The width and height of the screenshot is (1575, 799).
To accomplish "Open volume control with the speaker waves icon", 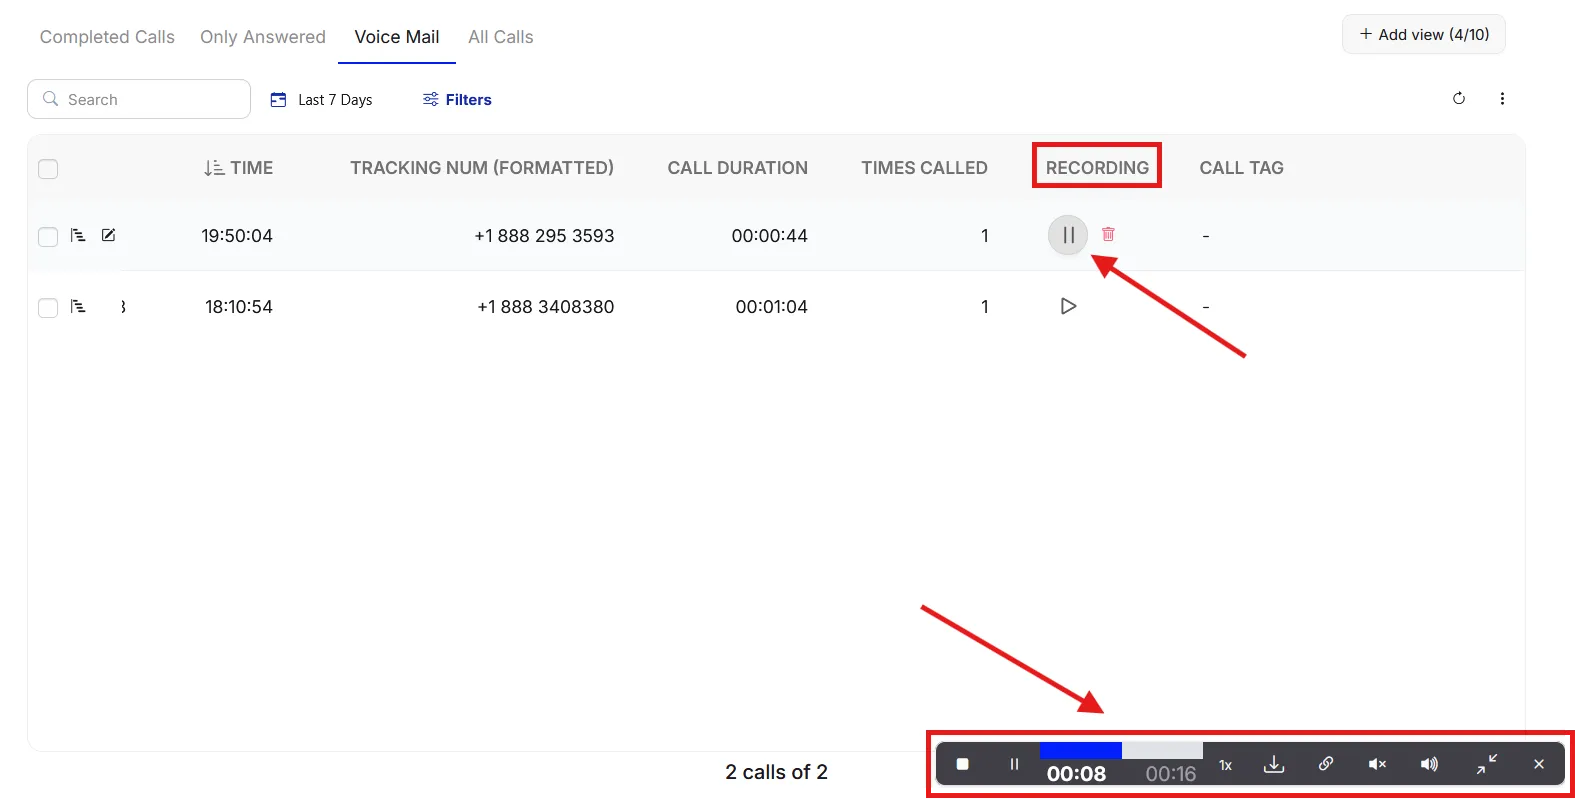I will [1429, 764].
